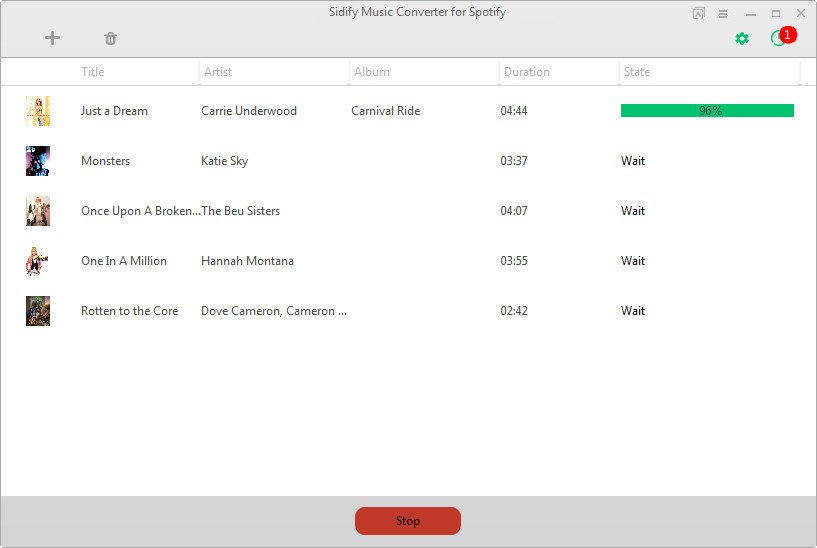Image resolution: width=817 pixels, height=548 pixels.
Task: Click the Once Upon A Broken album thumbnail
Action: coord(38,211)
